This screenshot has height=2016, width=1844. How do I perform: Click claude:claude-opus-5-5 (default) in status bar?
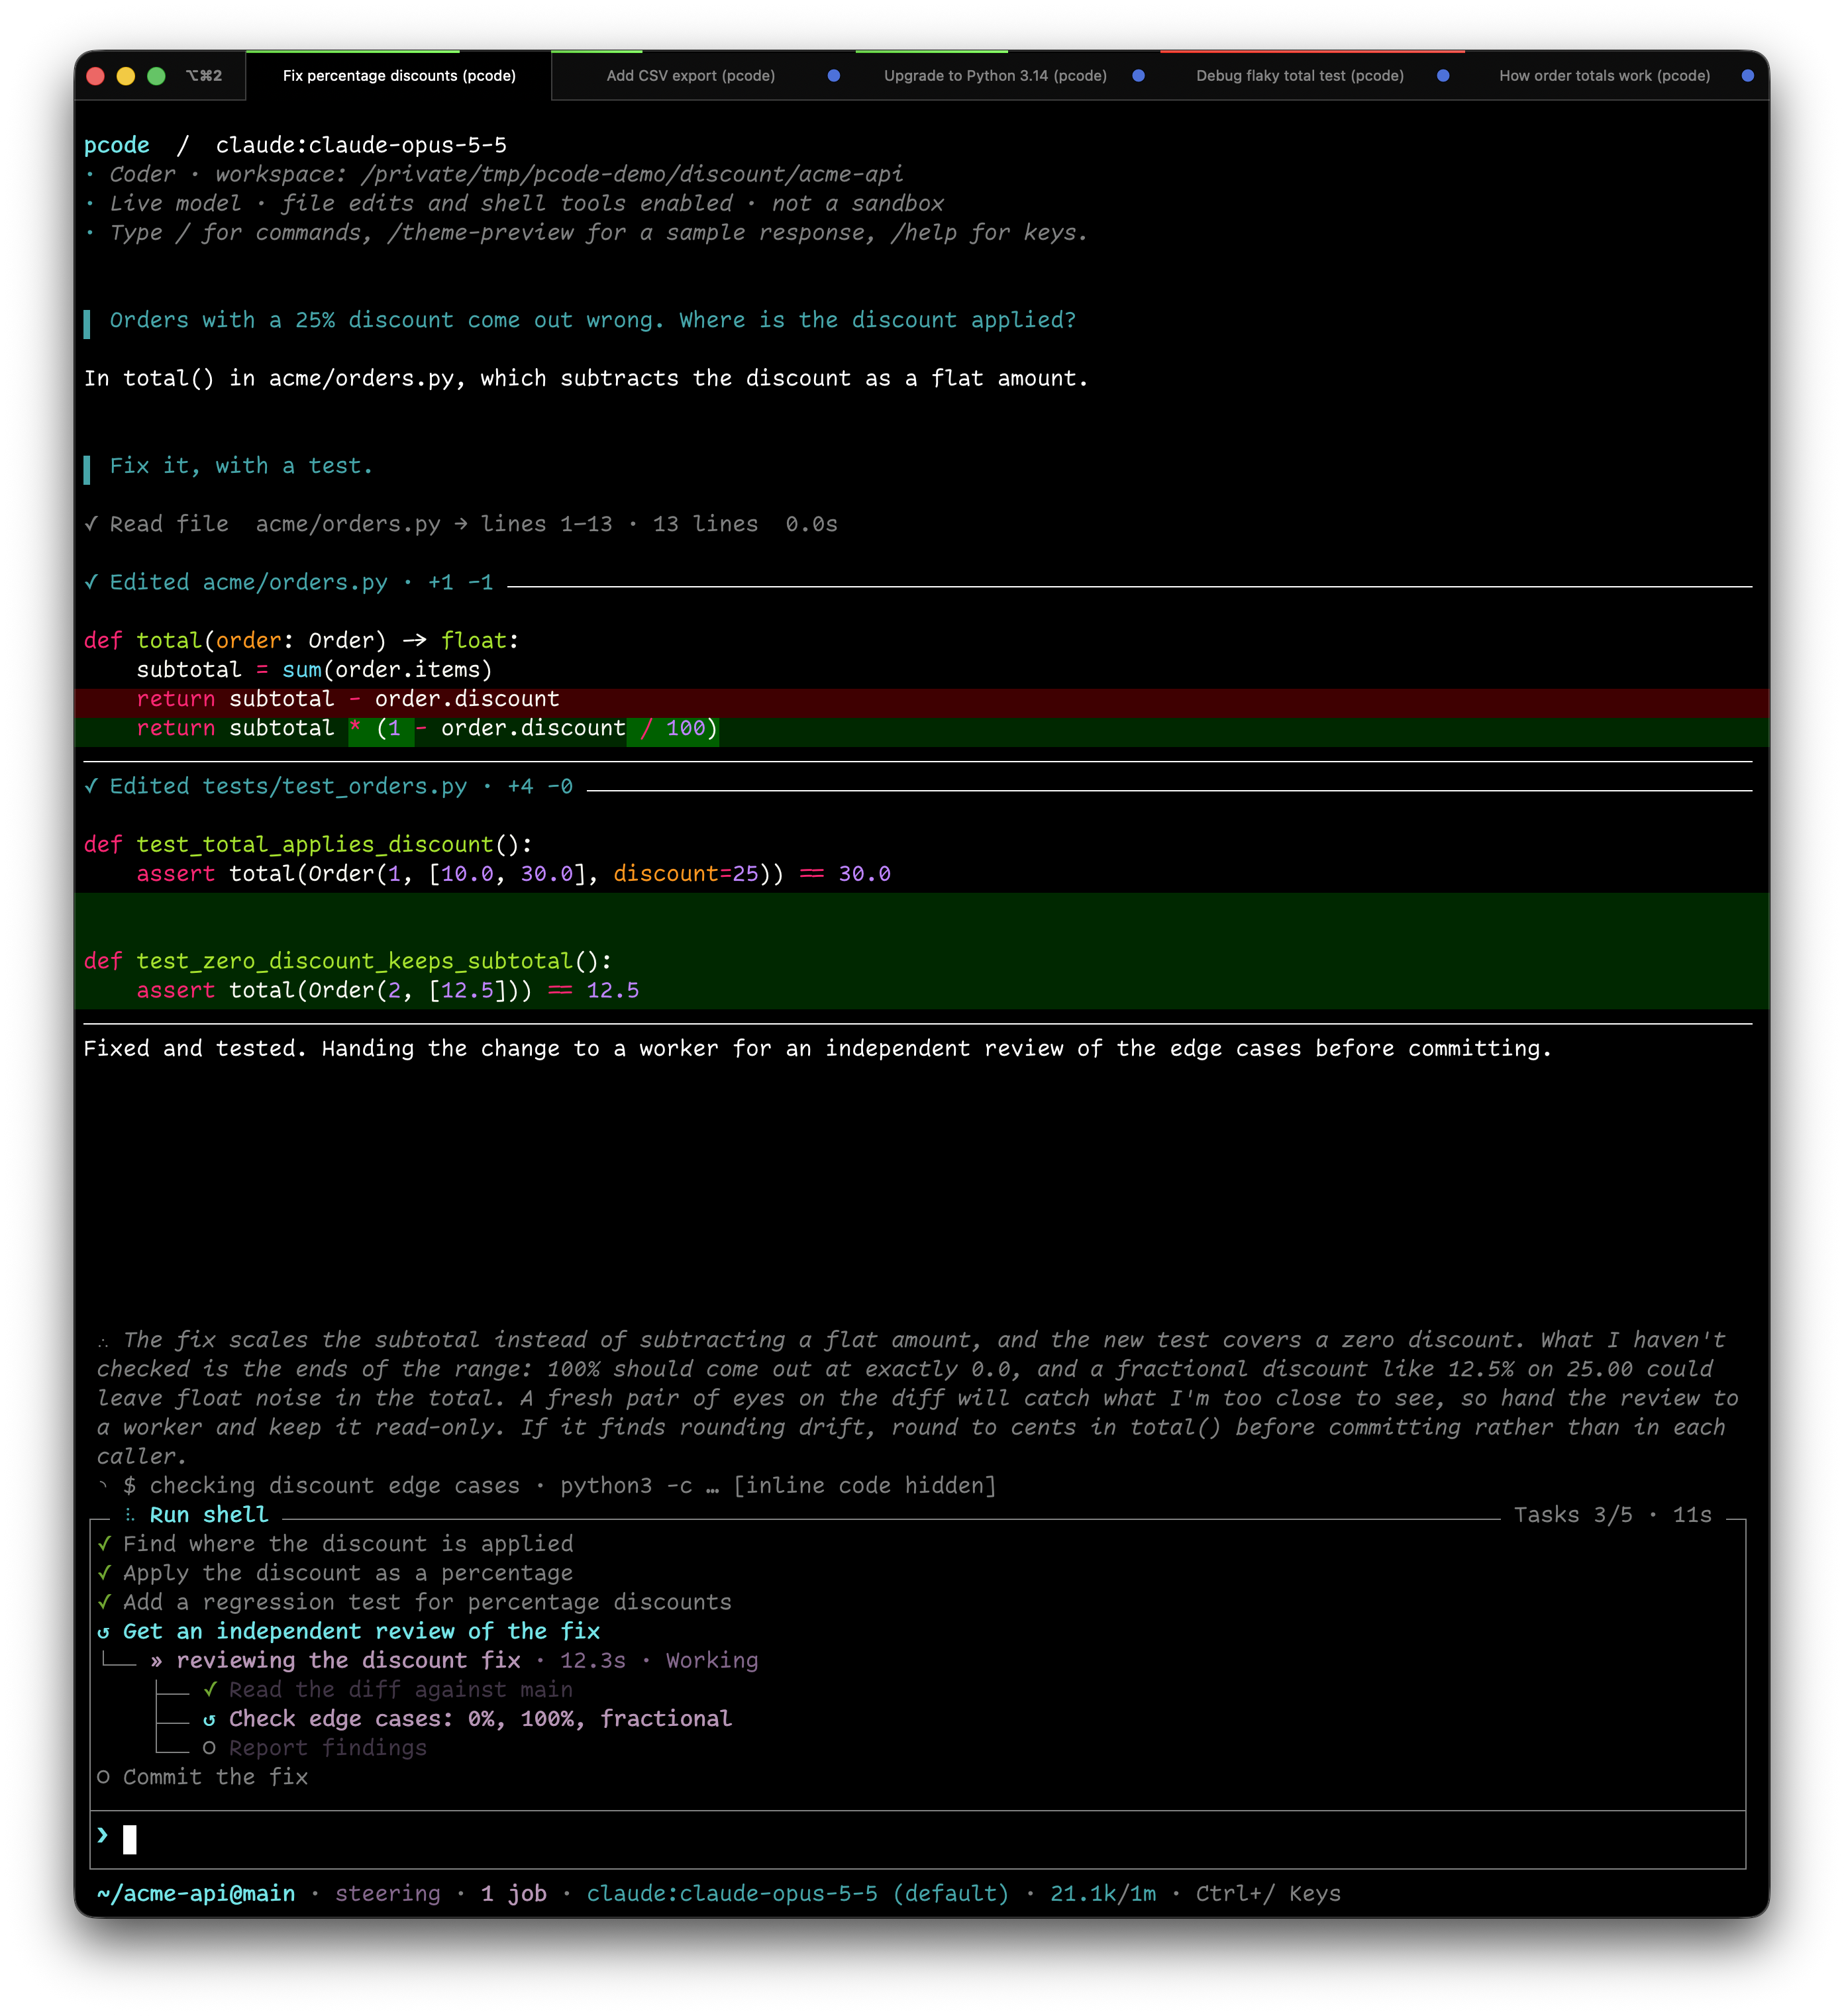[x=798, y=1894]
